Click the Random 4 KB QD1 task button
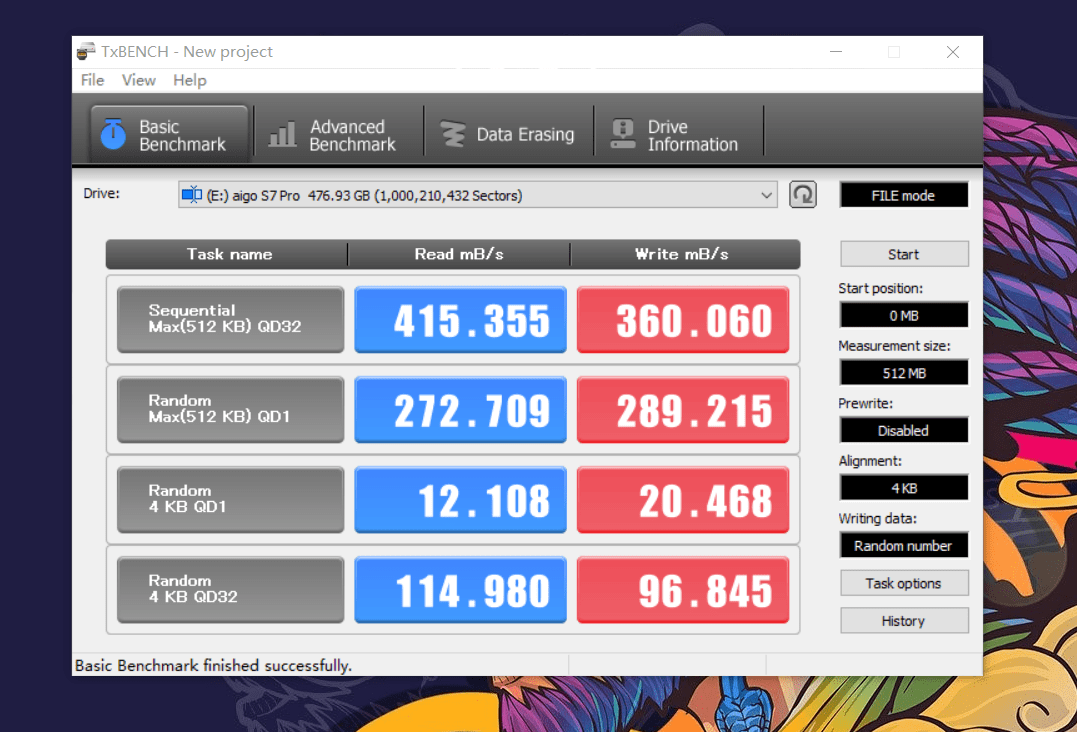 point(230,499)
